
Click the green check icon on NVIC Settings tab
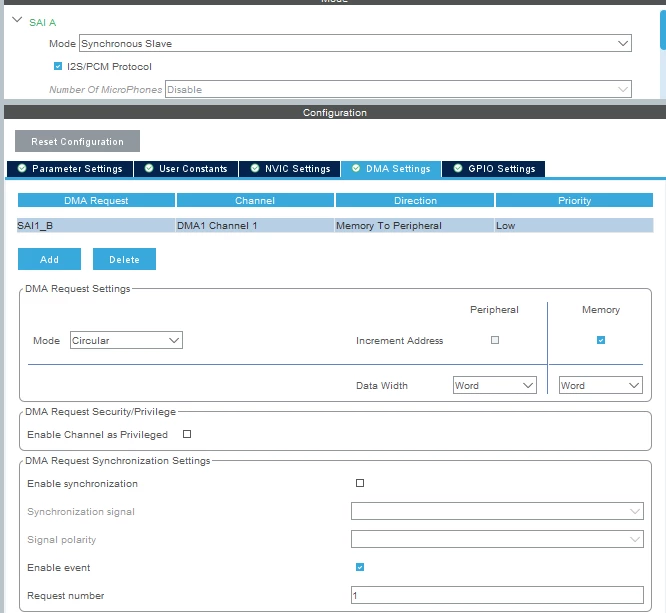click(255, 168)
